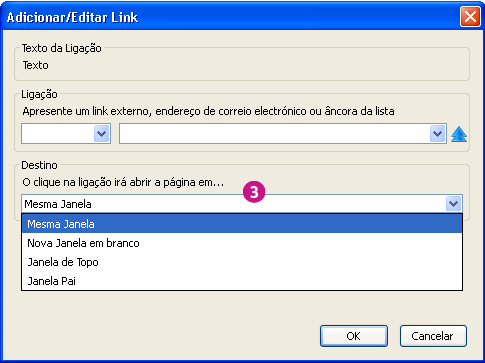Viewport: 485px width, 363px height.
Task: Click the Texto da Ligação group label
Action: click(x=62, y=48)
